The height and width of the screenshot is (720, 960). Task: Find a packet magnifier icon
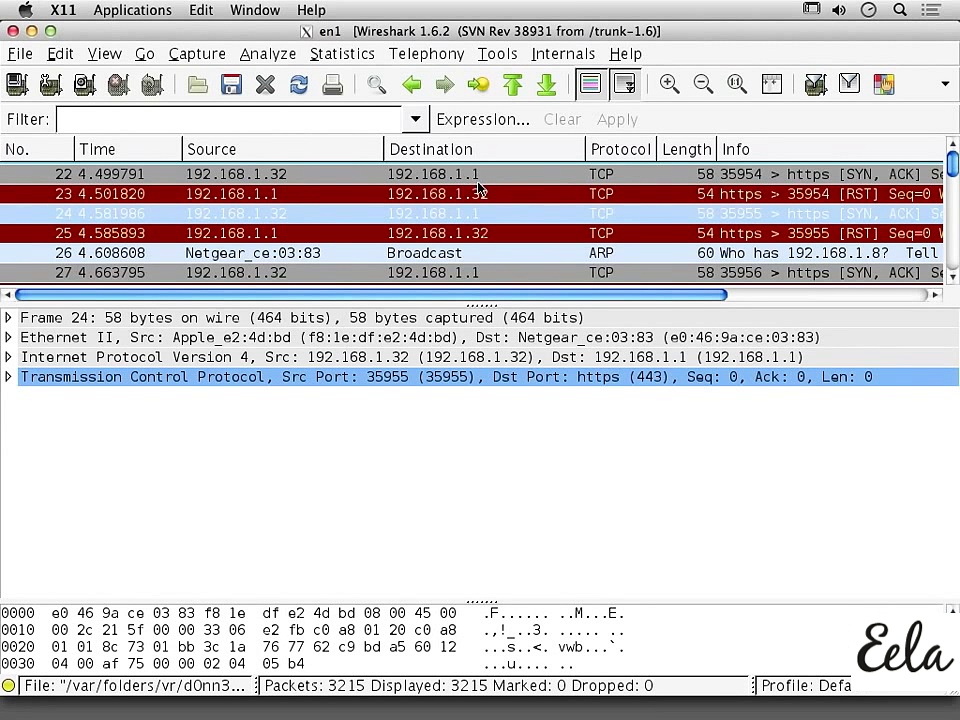[377, 84]
